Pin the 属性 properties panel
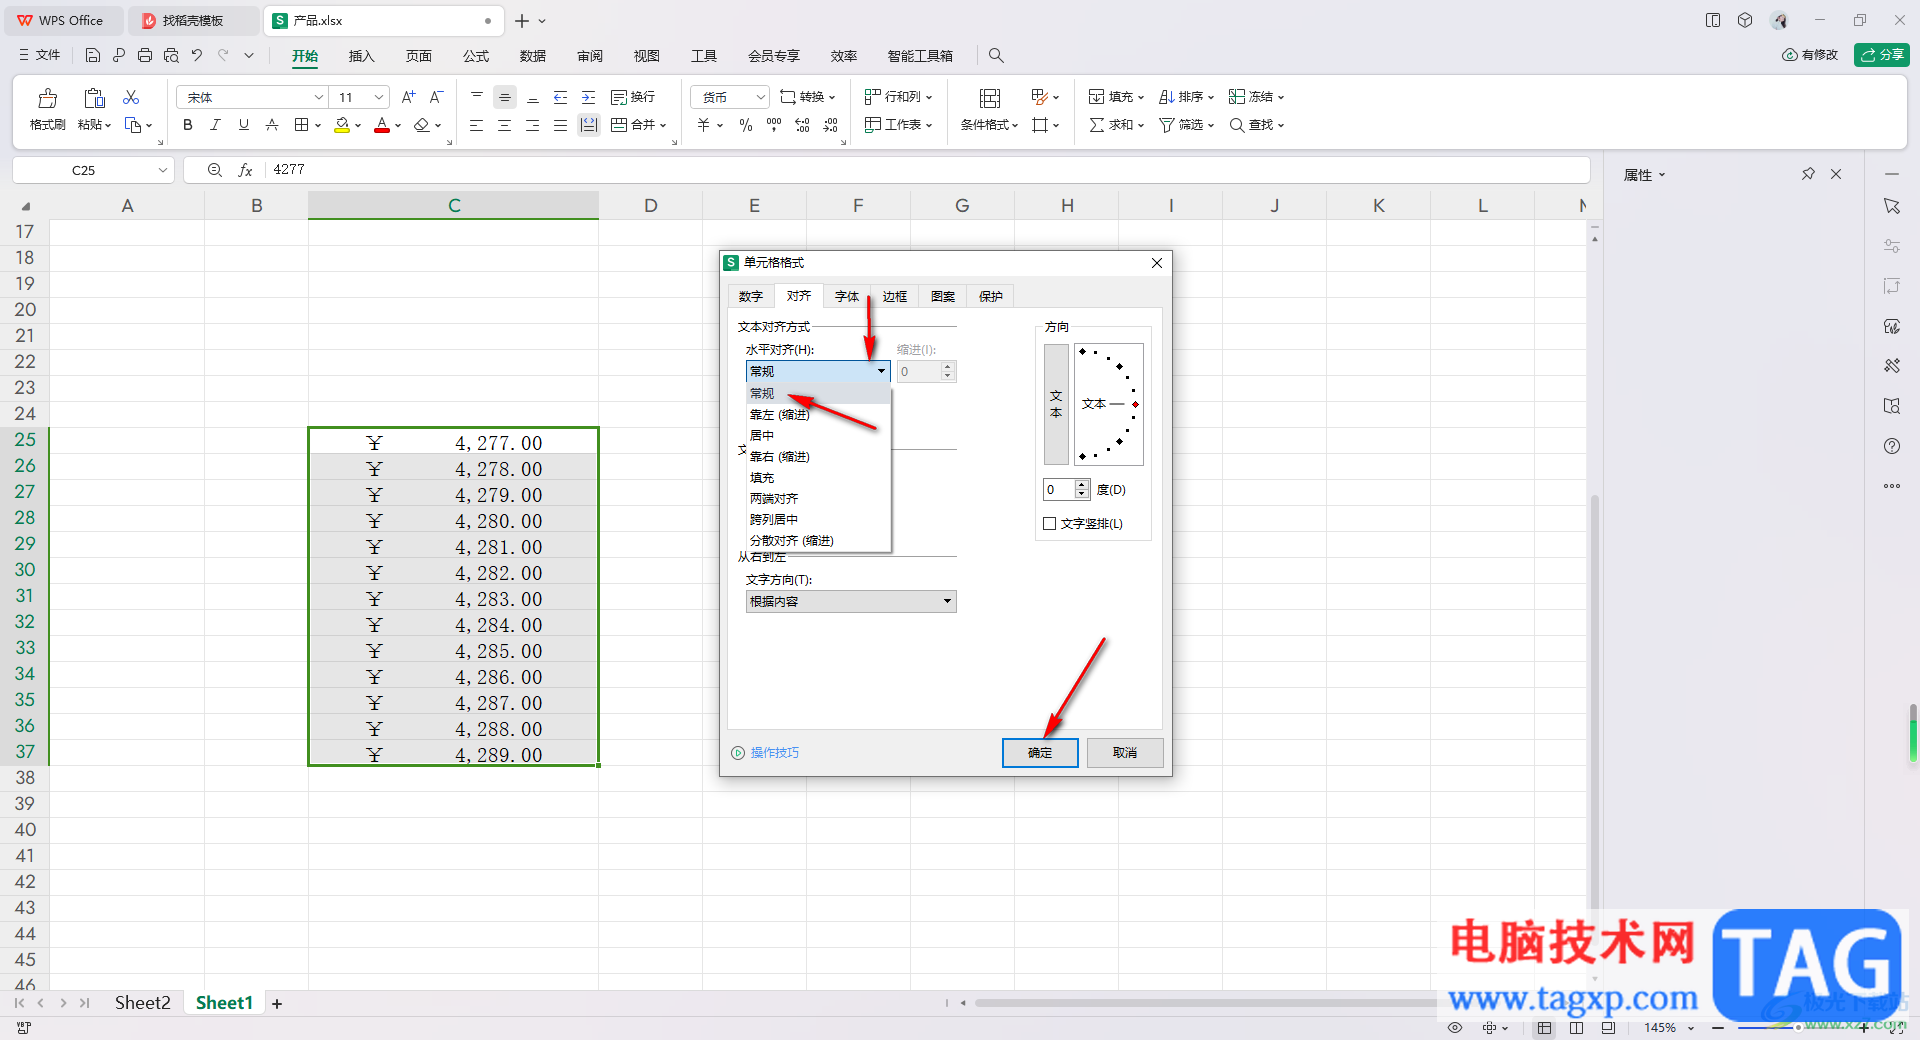This screenshot has width=1920, height=1040. tap(1808, 174)
